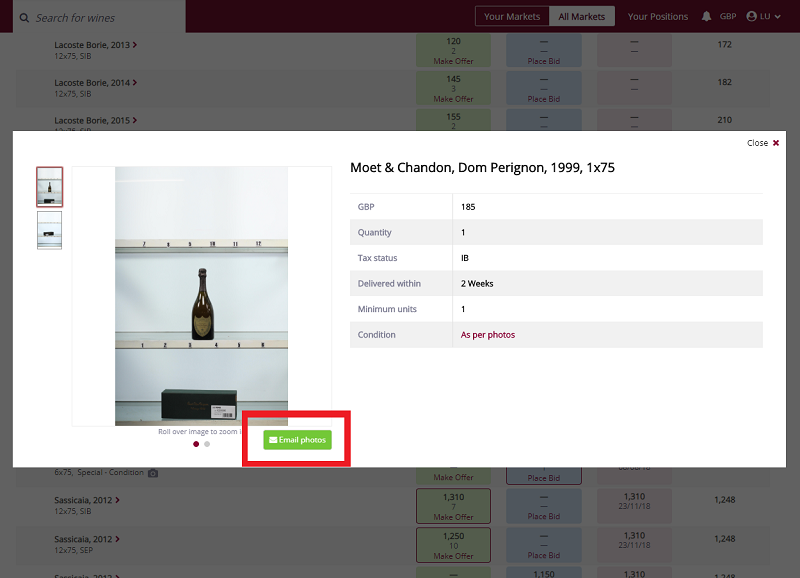The image size is (800, 578).
Task: Open Your Positions page
Action: (x=658, y=16)
